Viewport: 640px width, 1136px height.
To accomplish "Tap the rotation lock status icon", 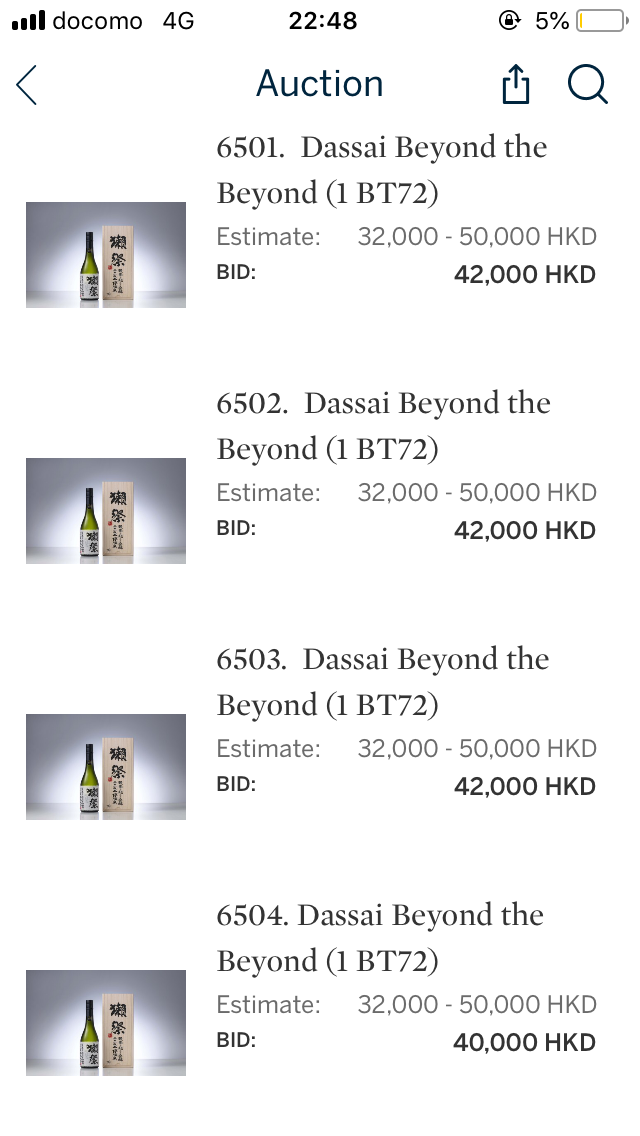I will click(512, 21).
